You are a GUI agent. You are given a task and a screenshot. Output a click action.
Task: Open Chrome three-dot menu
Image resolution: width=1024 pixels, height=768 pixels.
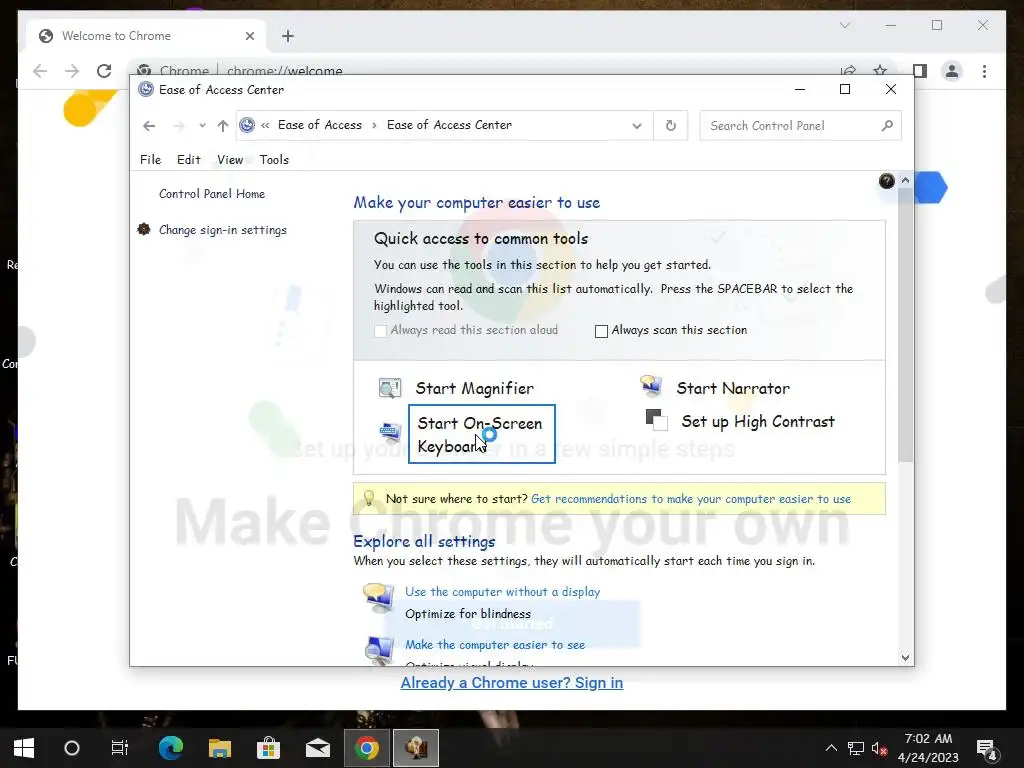point(984,71)
